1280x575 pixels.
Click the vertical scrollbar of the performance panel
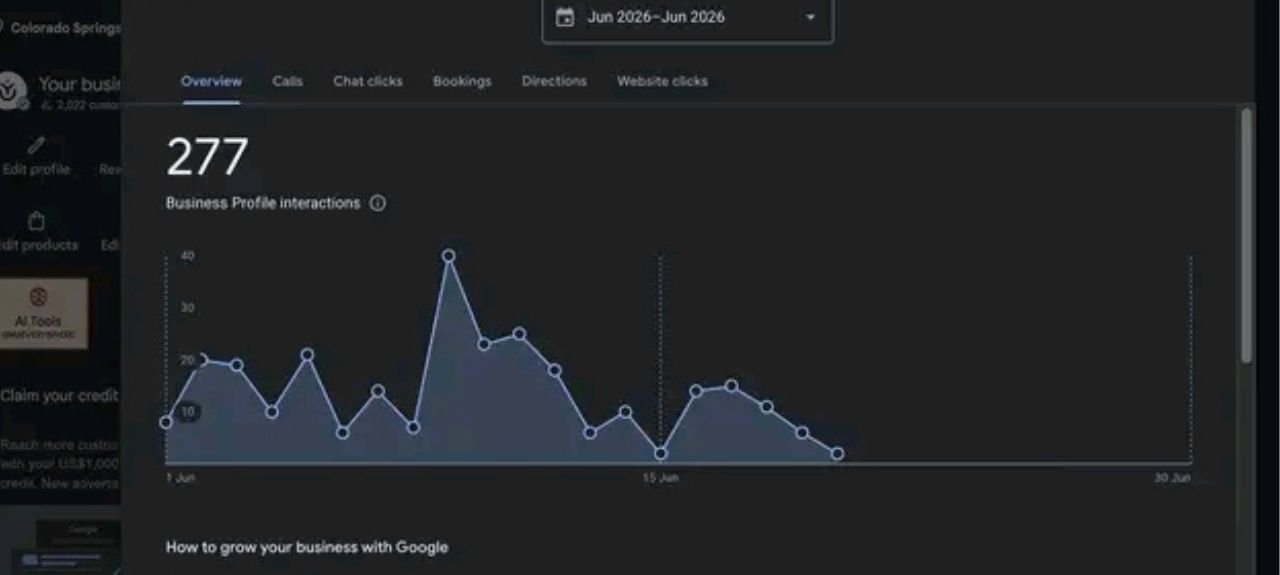(x=1245, y=235)
